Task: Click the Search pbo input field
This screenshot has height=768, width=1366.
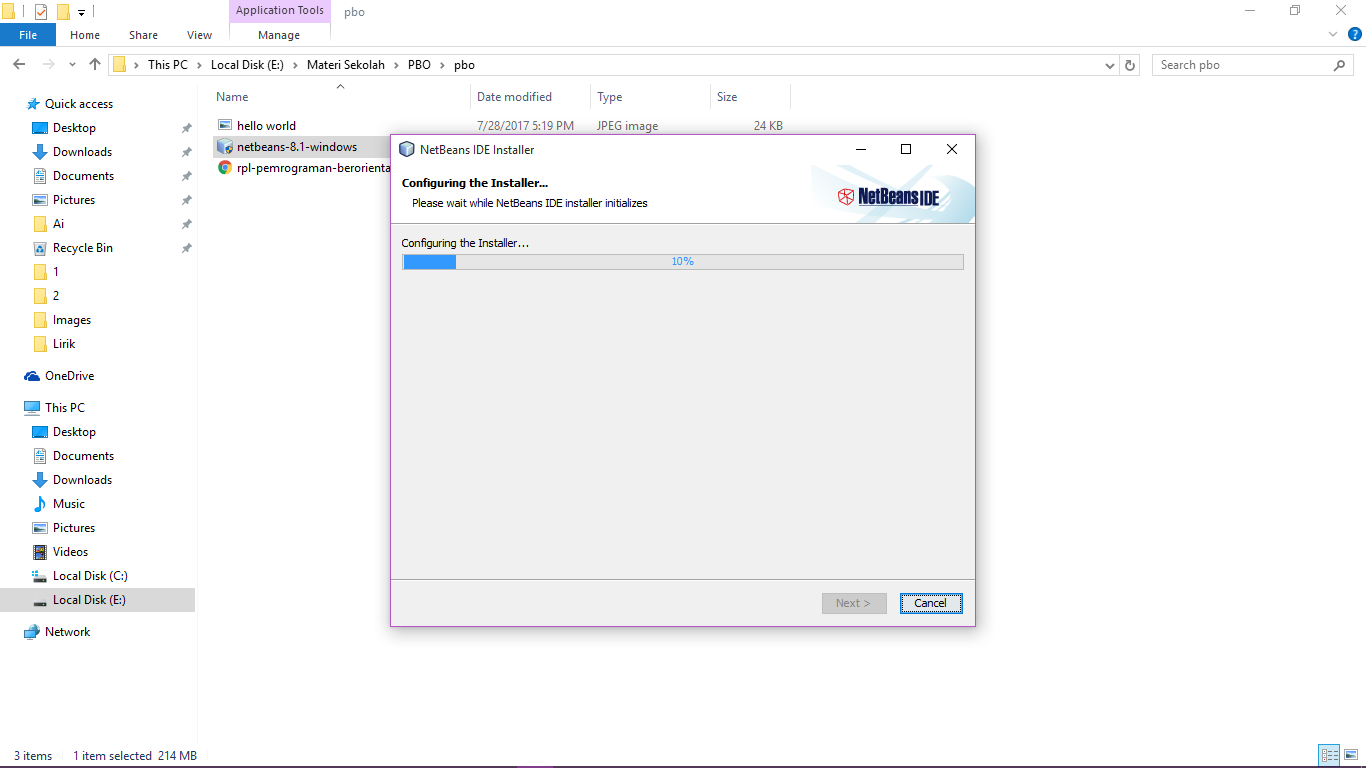Action: pos(1242,65)
